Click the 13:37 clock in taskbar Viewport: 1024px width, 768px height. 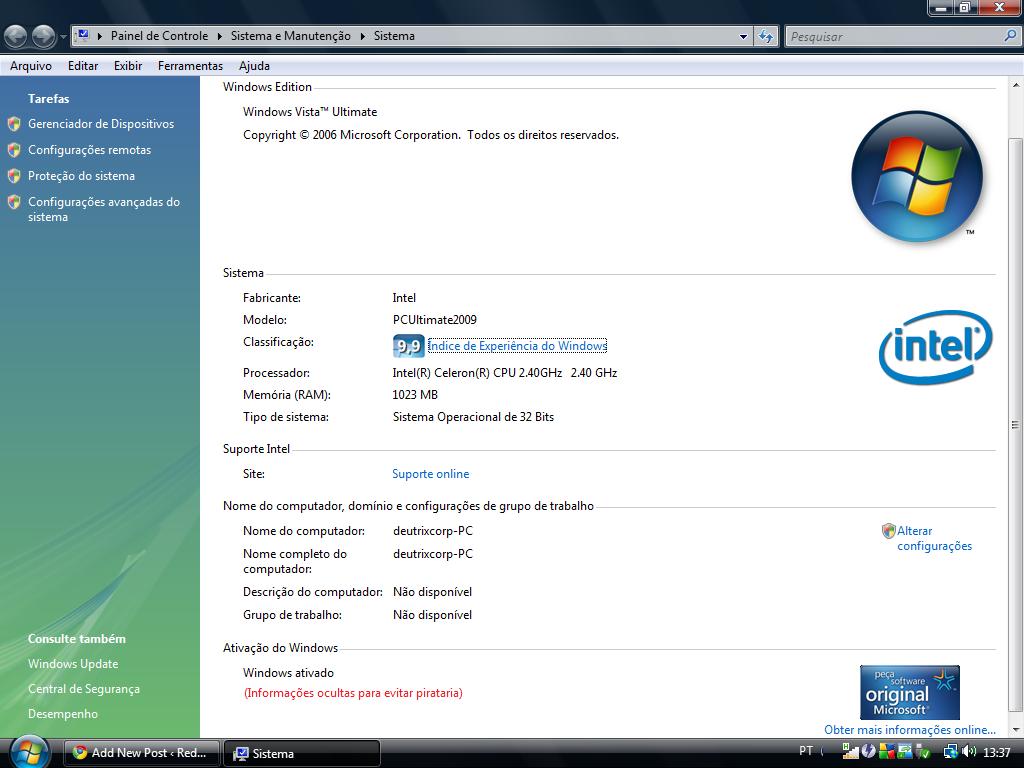pos(997,752)
